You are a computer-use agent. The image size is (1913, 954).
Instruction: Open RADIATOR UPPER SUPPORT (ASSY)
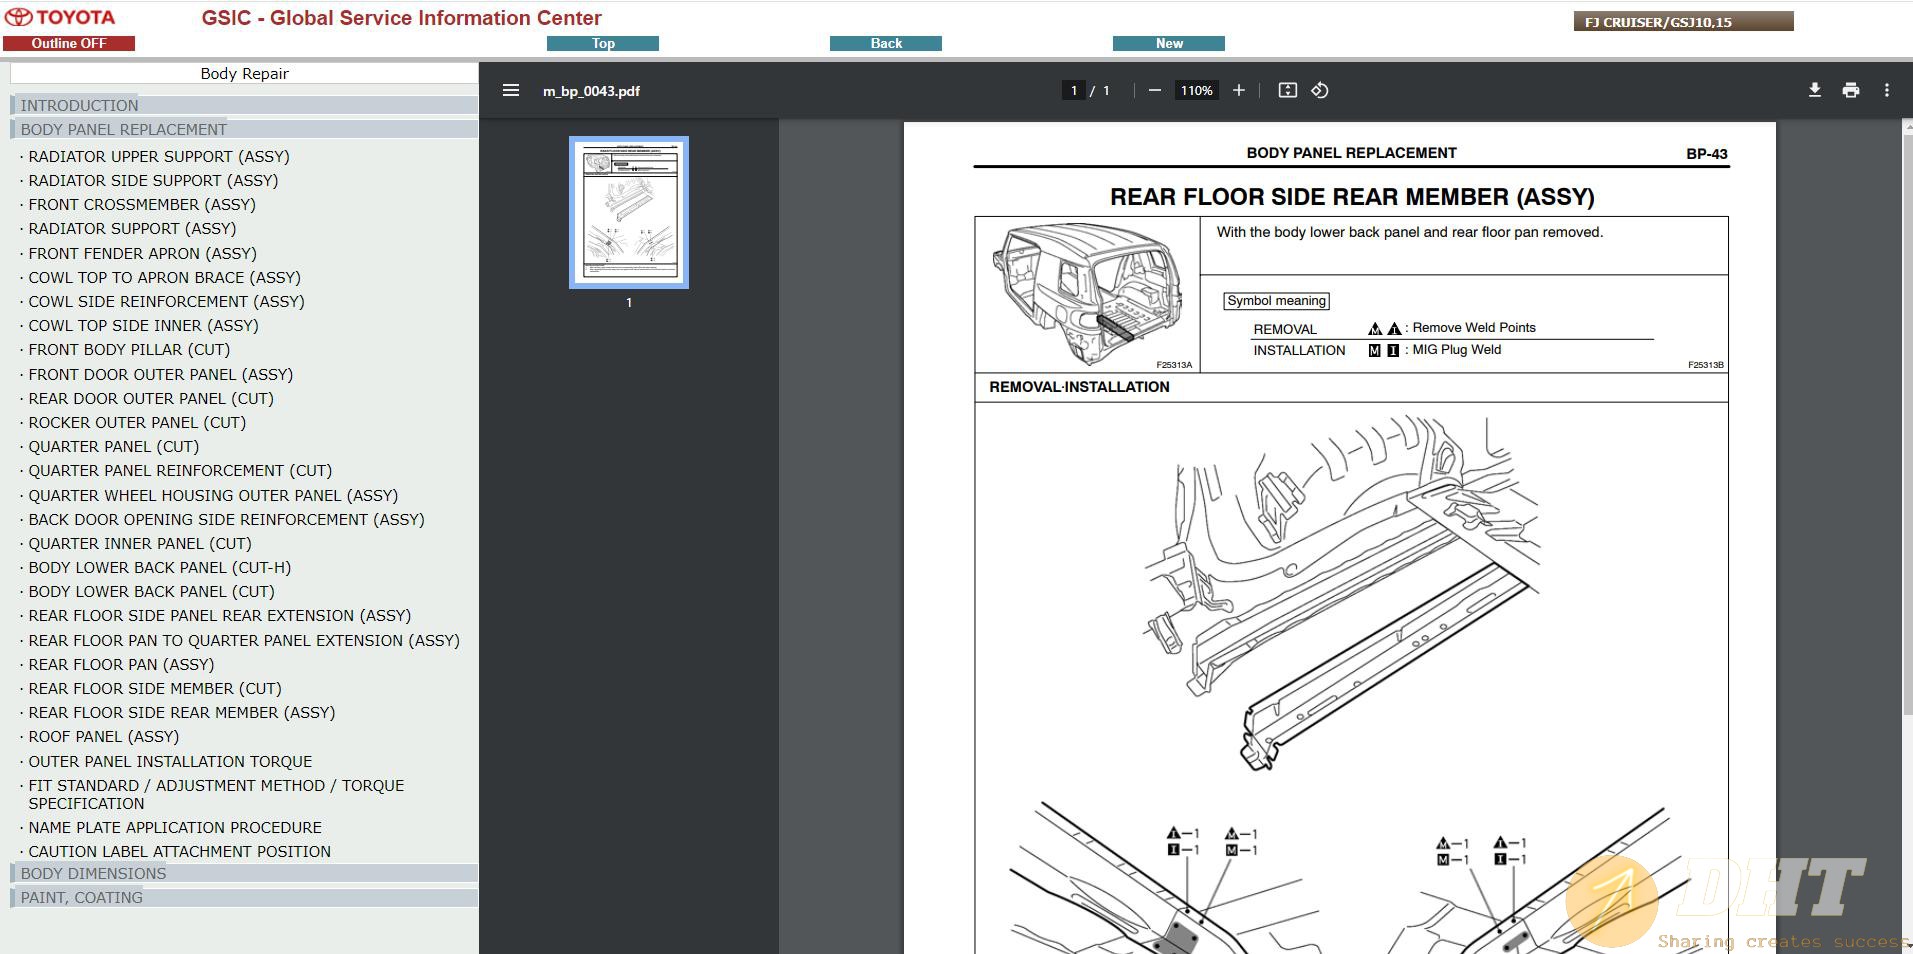(159, 156)
